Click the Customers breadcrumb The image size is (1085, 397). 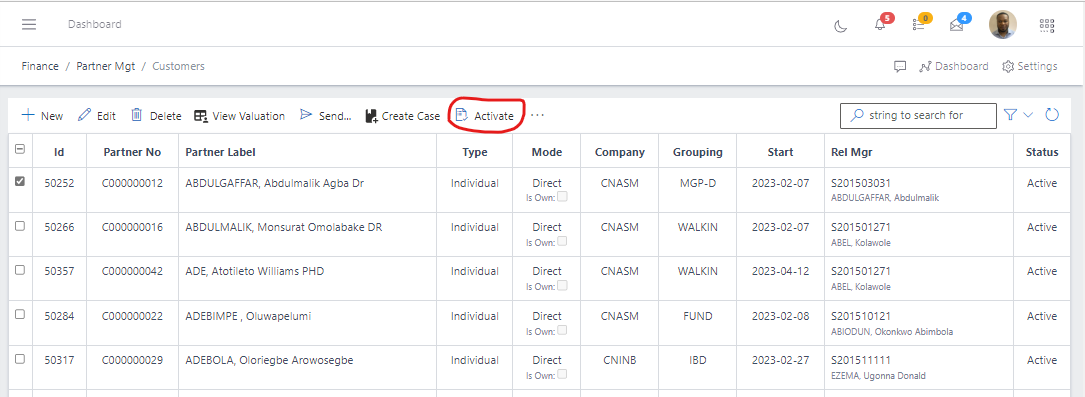click(179, 66)
